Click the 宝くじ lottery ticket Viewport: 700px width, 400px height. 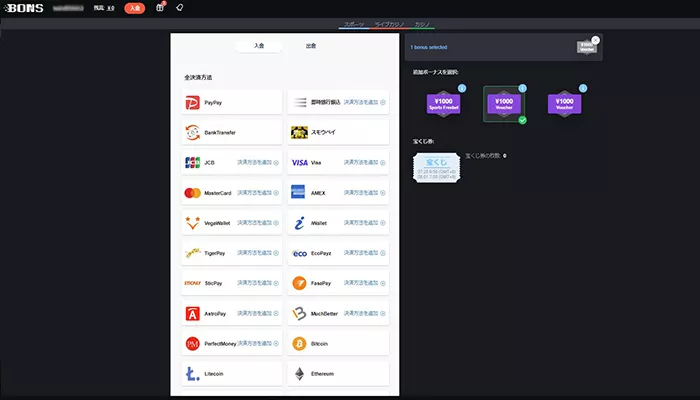437,168
